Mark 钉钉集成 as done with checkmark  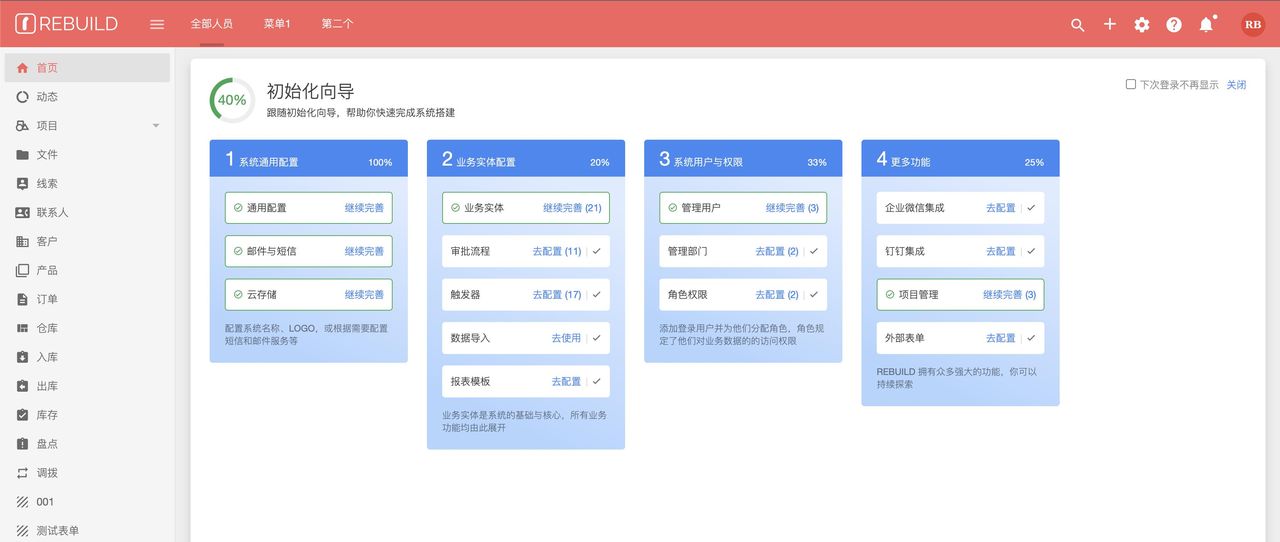1031,251
